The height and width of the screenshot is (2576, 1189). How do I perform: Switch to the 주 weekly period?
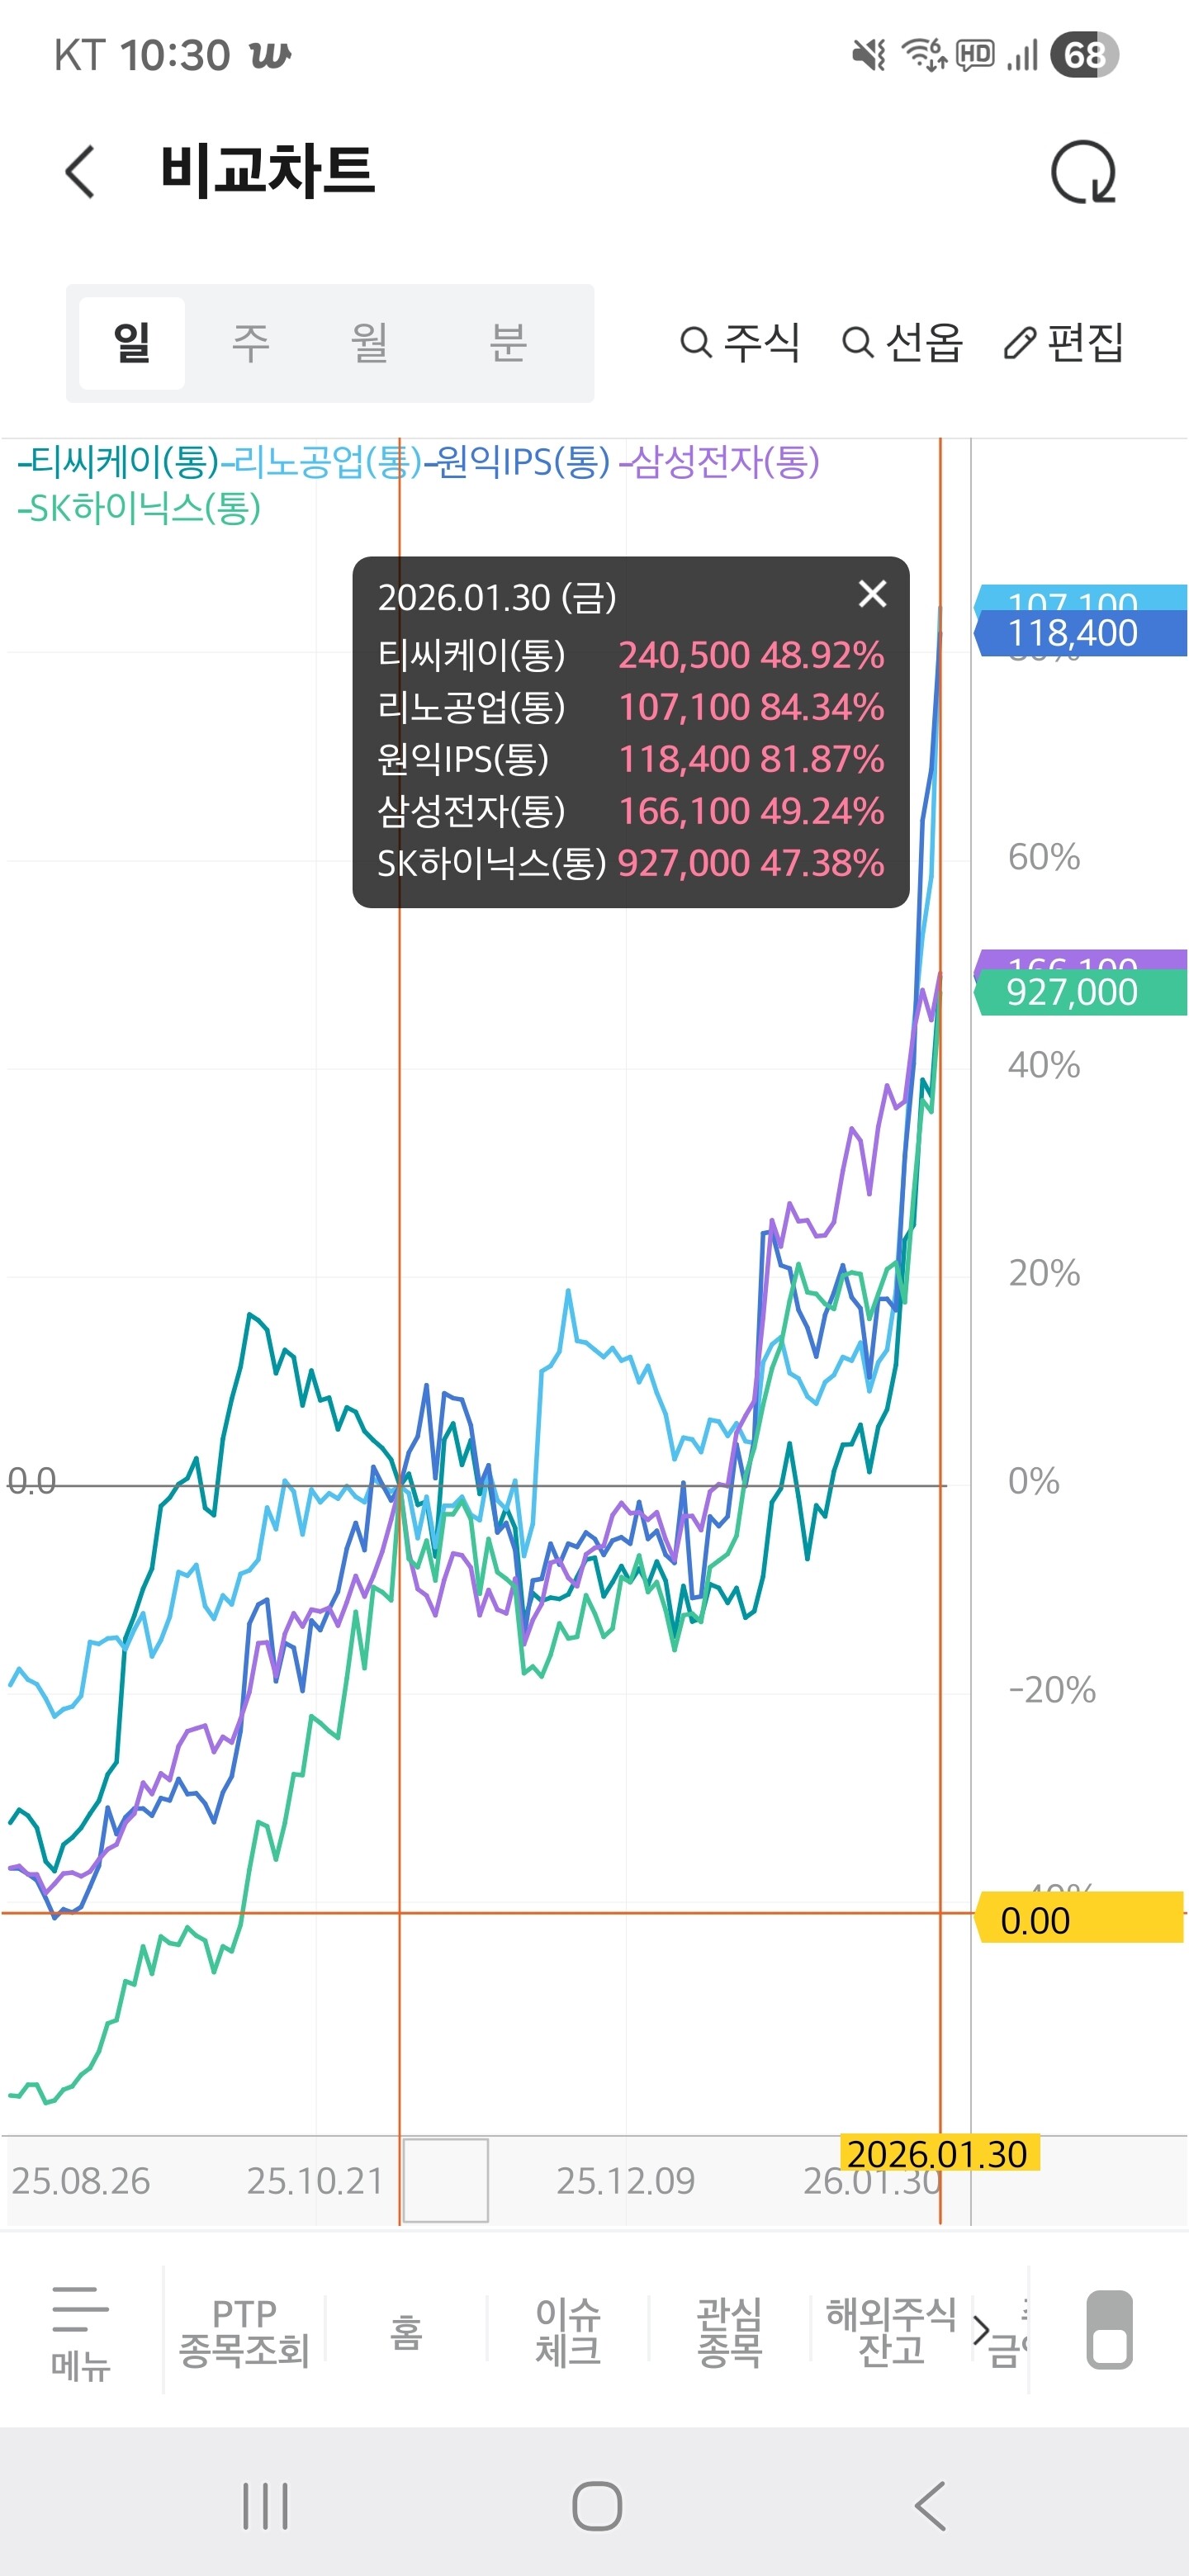pos(250,343)
